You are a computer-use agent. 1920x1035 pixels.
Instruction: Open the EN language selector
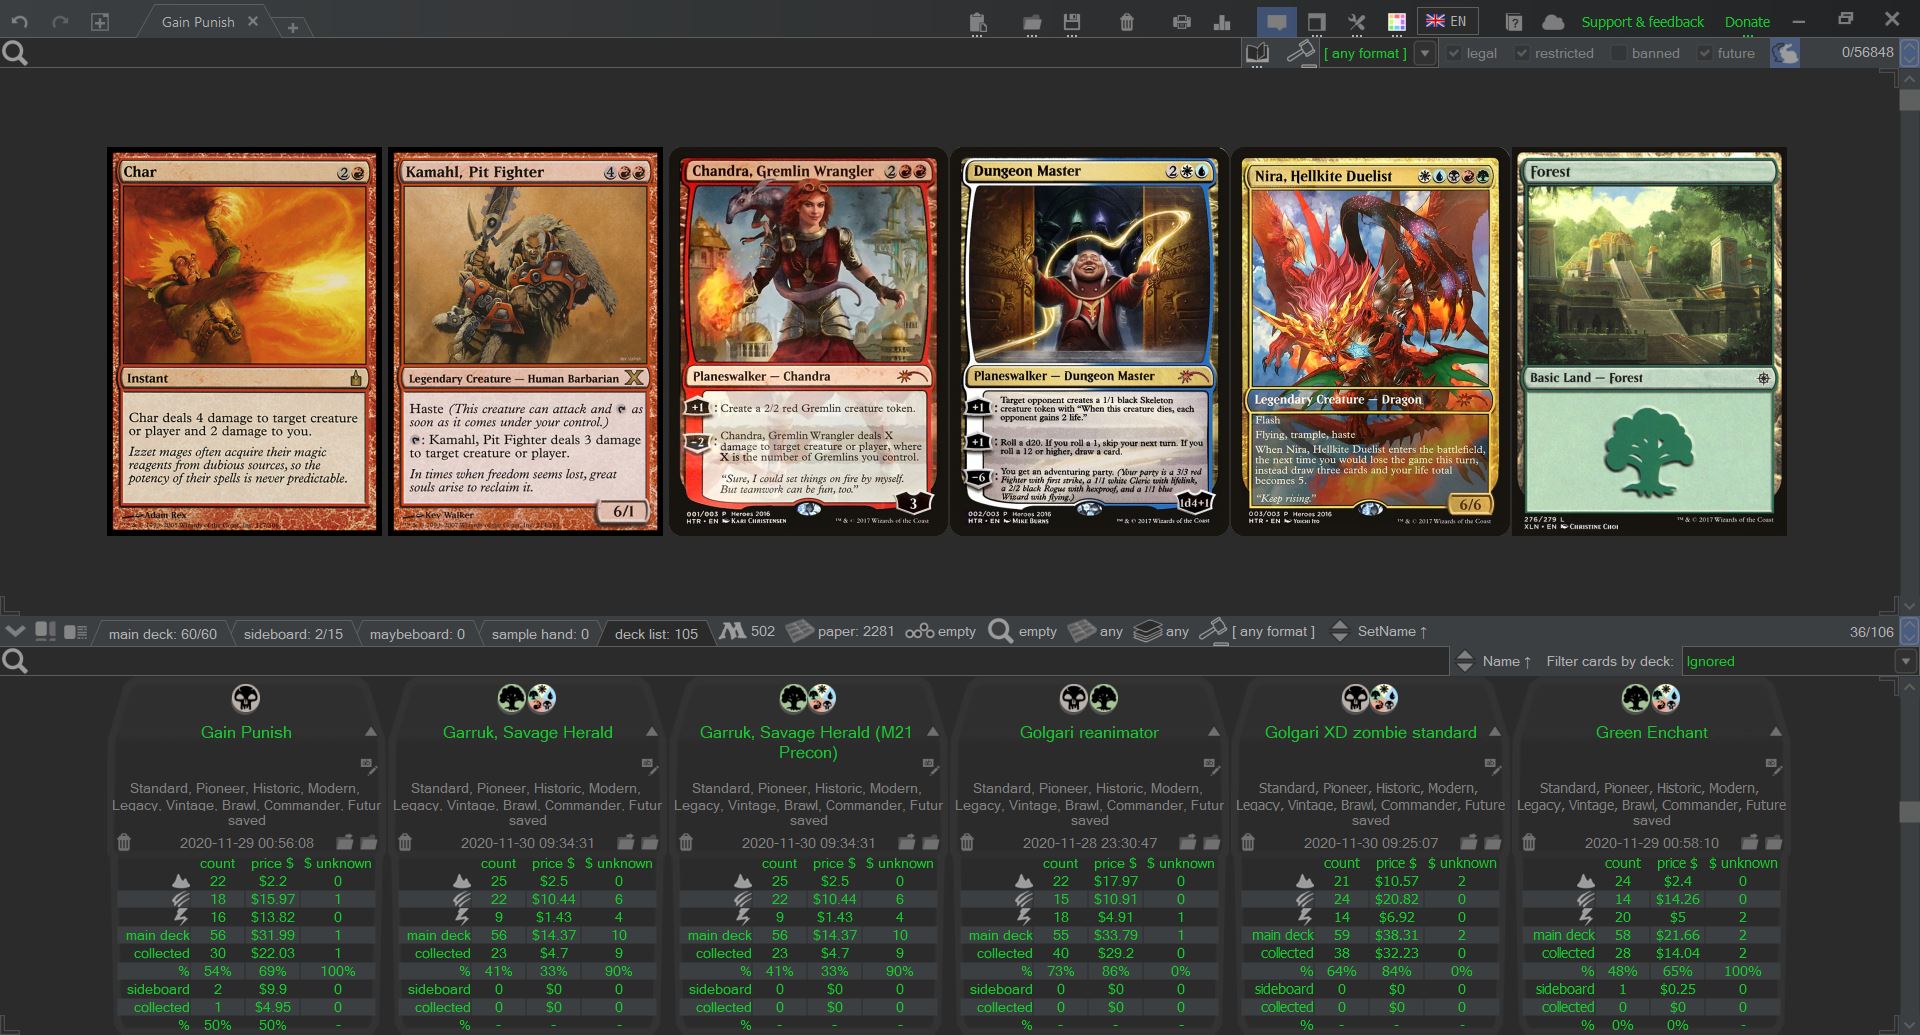pos(1447,21)
